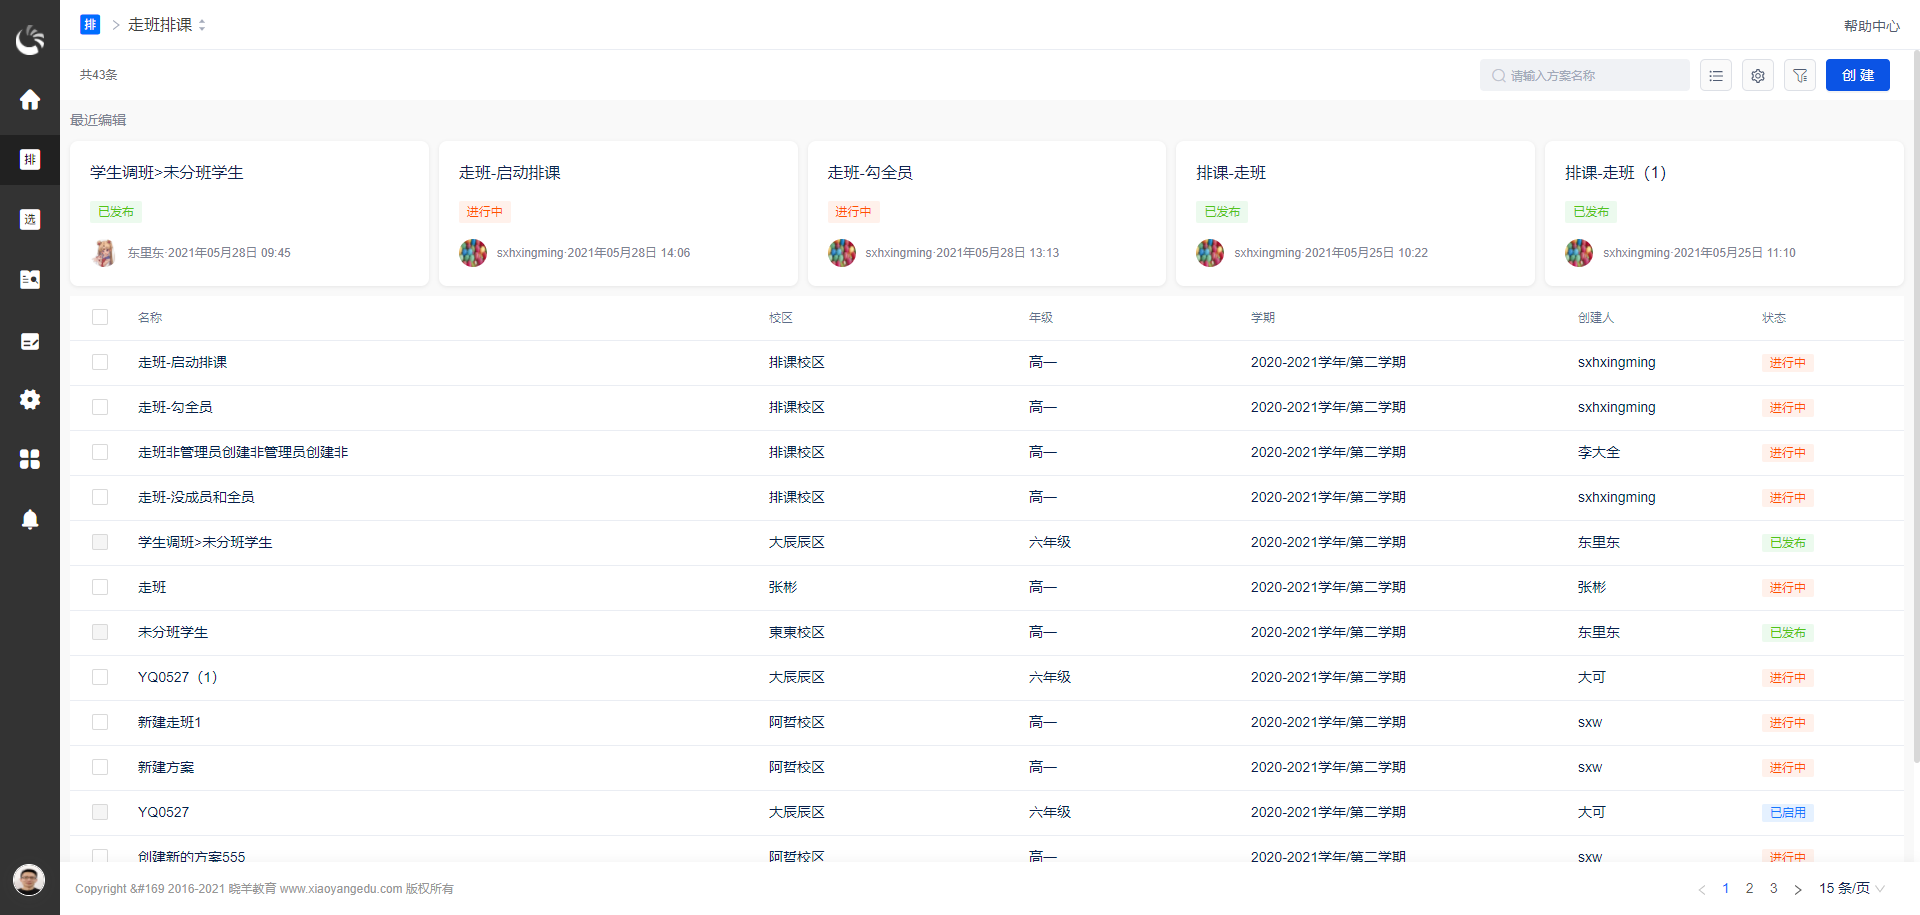This screenshot has width=1920, height=915.
Task: Click the next page chevron in pagination
Action: pos(1799,888)
